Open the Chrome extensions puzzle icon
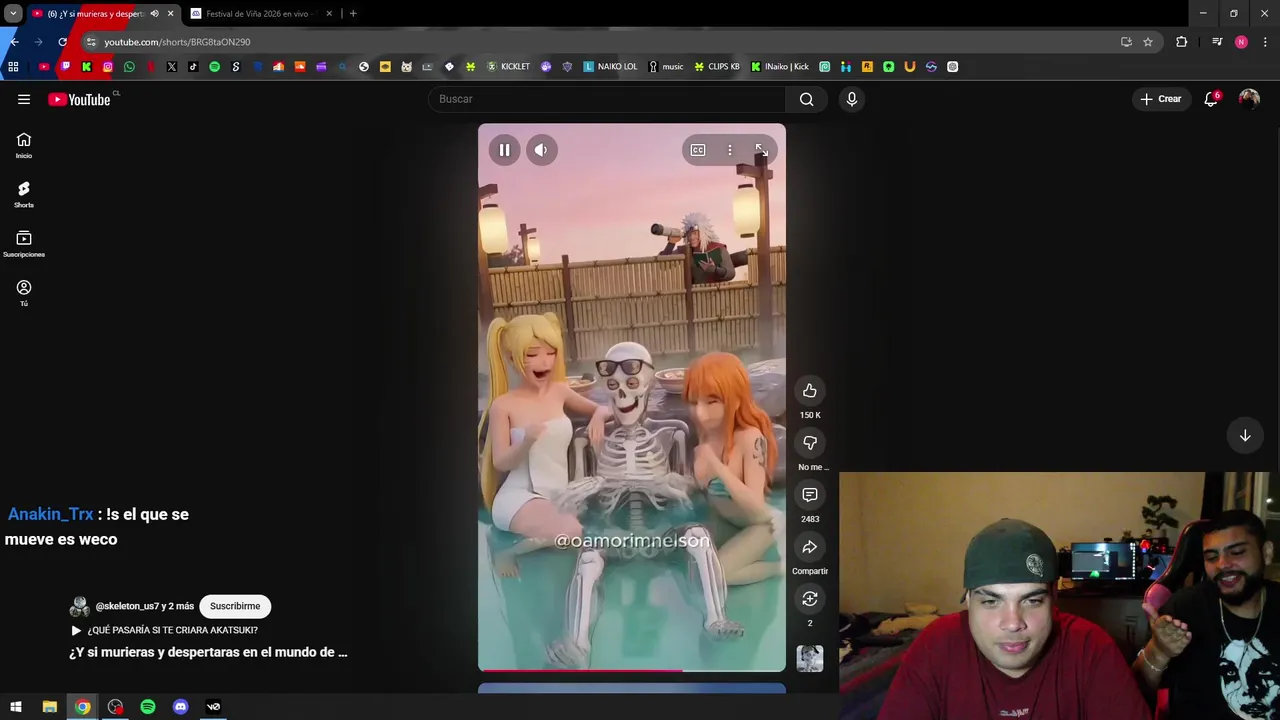Image resolution: width=1280 pixels, height=720 pixels. [1182, 42]
